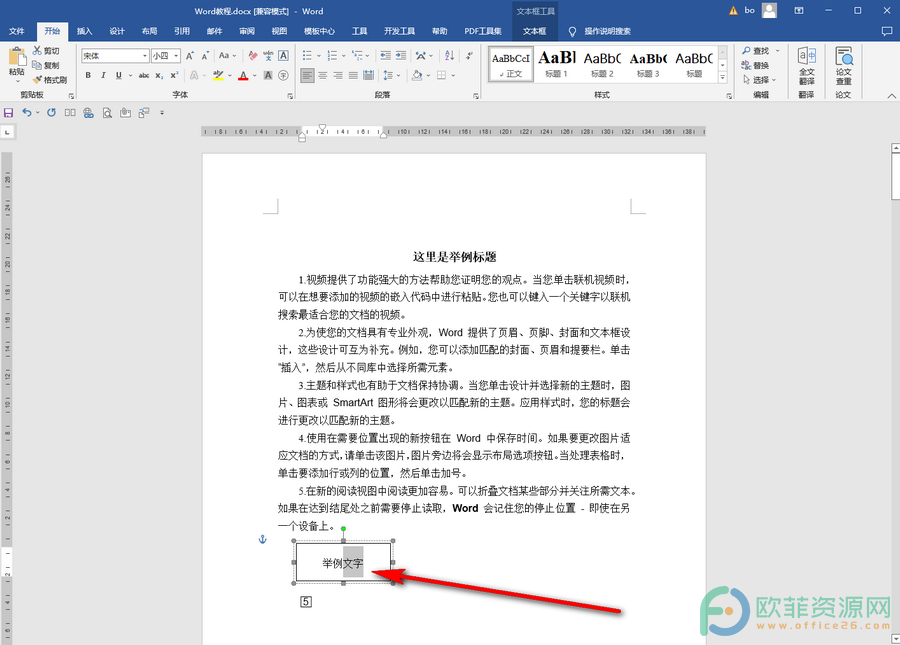Apply the 标题 1 heading style
The height and width of the screenshot is (645, 900).
[556, 64]
